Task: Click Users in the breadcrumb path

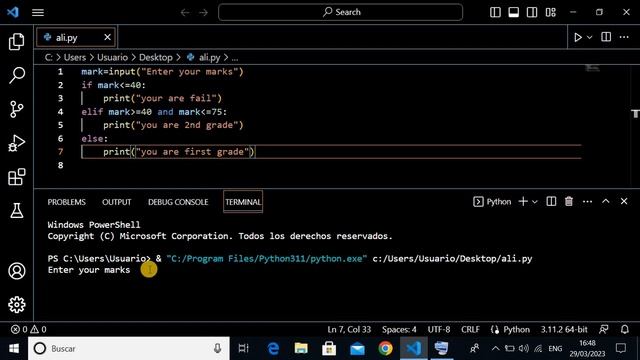Action: (x=75, y=58)
